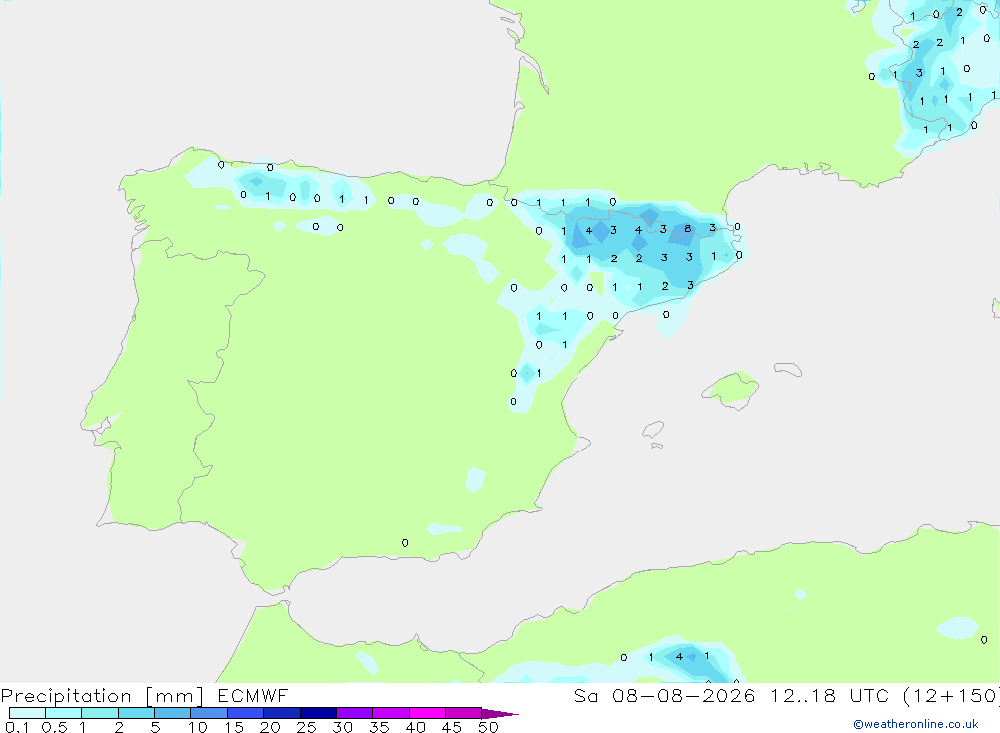Click the '10' legend scale label
1000x733 pixels.
[198, 727]
